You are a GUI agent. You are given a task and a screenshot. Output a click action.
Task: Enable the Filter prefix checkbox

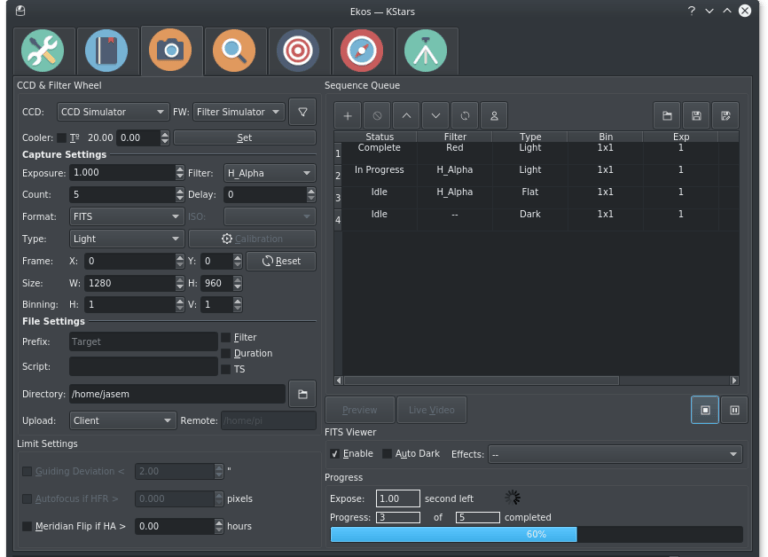coord(226,338)
